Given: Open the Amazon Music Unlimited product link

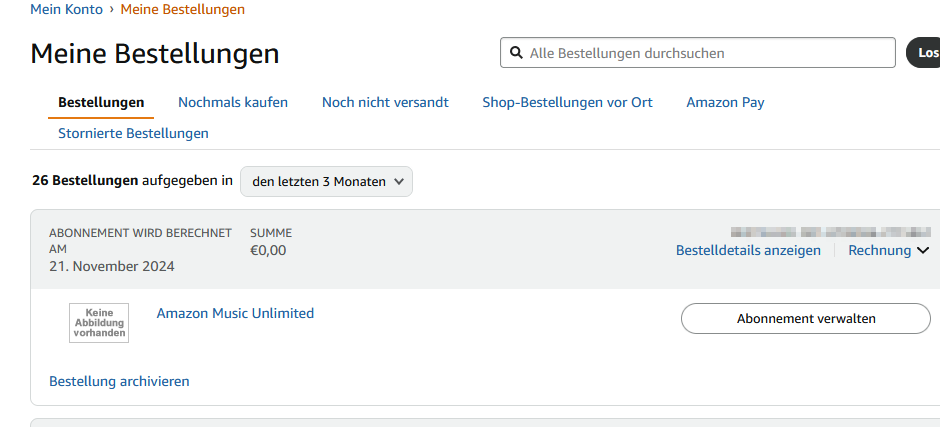Looking at the screenshot, I should pos(235,313).
